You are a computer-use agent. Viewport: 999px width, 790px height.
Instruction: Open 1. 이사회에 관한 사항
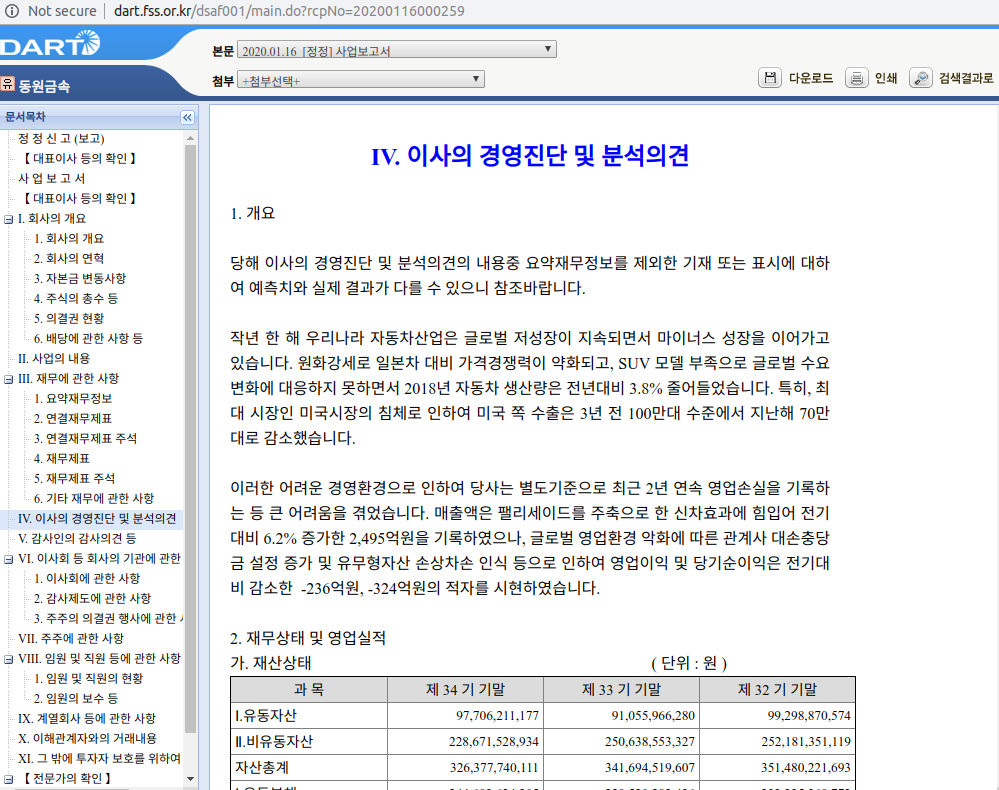pyautogui.click(x=87, y=578)
